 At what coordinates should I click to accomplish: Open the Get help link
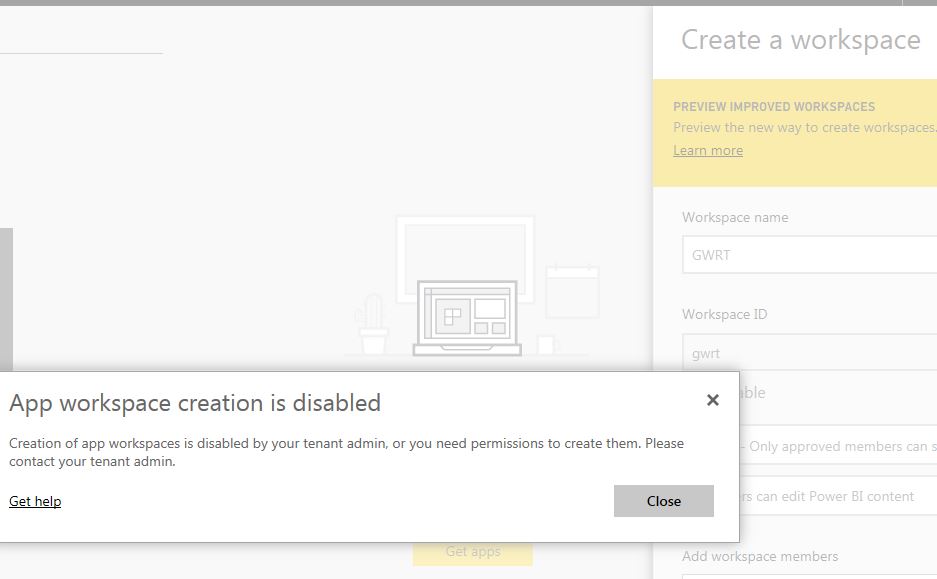pos(35,501)
